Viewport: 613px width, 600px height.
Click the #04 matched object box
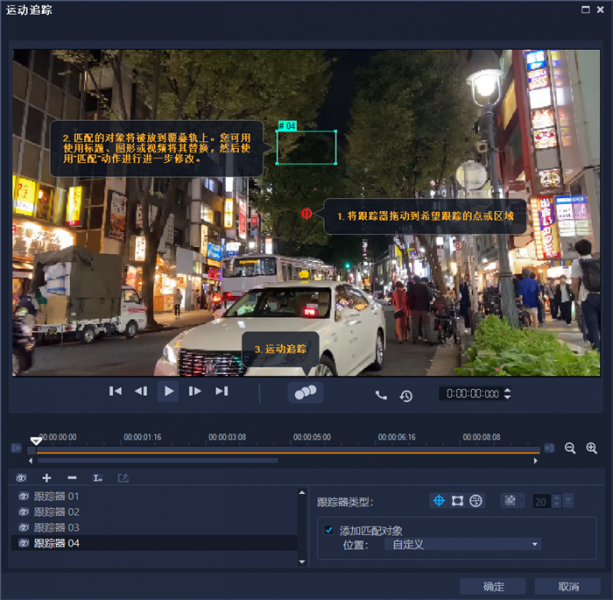point(306,147)
